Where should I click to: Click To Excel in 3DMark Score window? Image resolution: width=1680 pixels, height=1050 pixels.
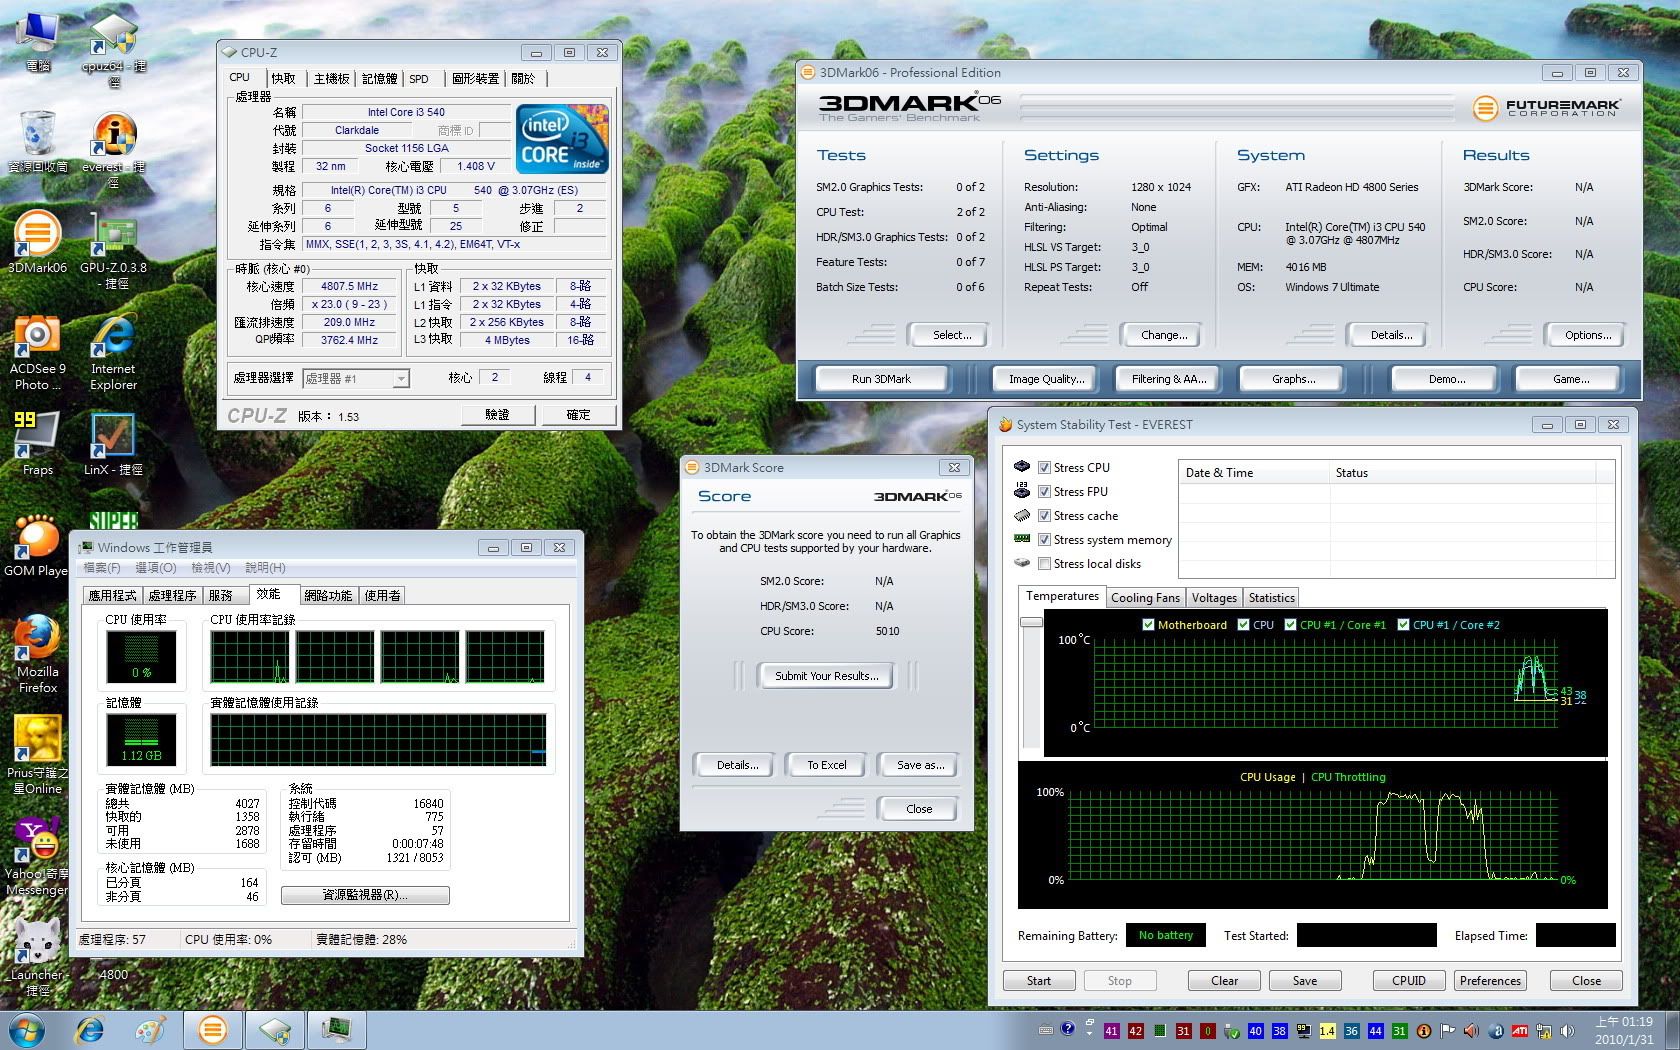coord(826,765)
